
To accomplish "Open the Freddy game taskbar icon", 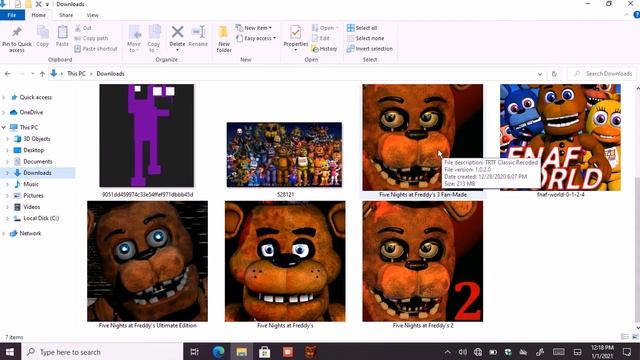I will [x=311, y=352].
